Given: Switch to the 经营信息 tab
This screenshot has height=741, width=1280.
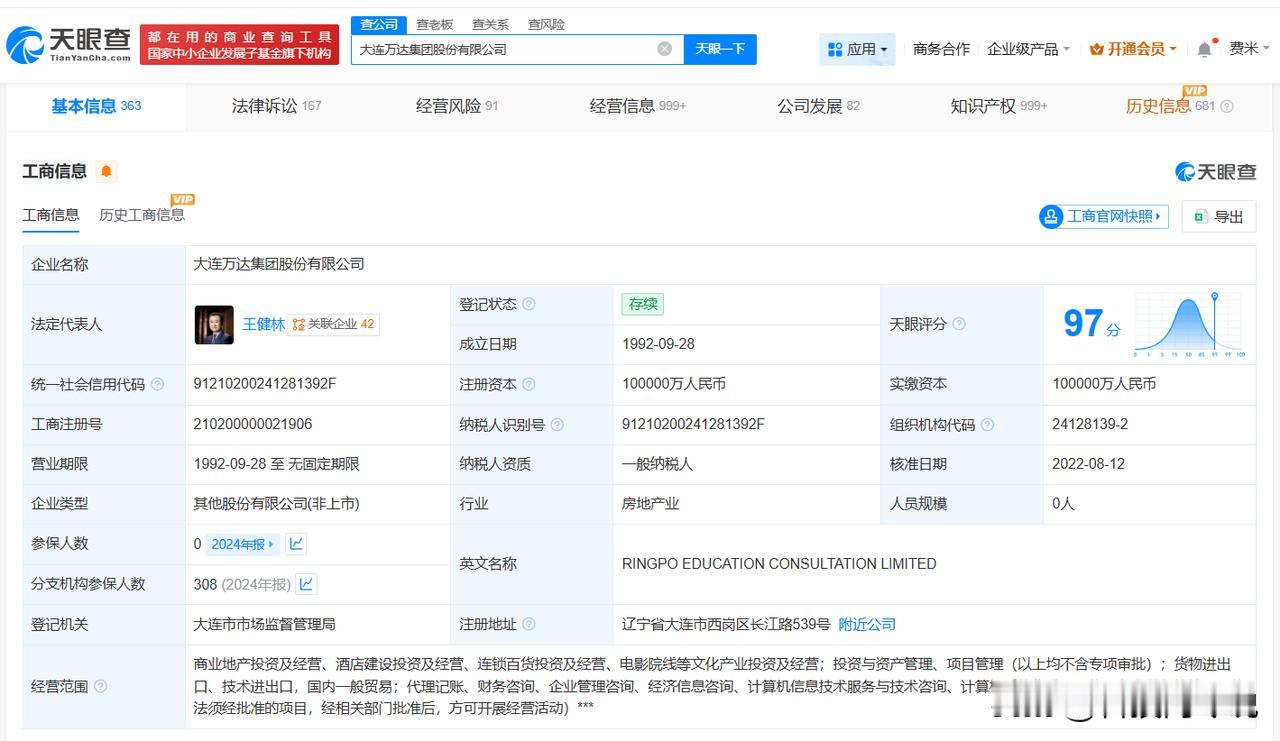Looking at the screenshot, I should [x=638, y=106].
